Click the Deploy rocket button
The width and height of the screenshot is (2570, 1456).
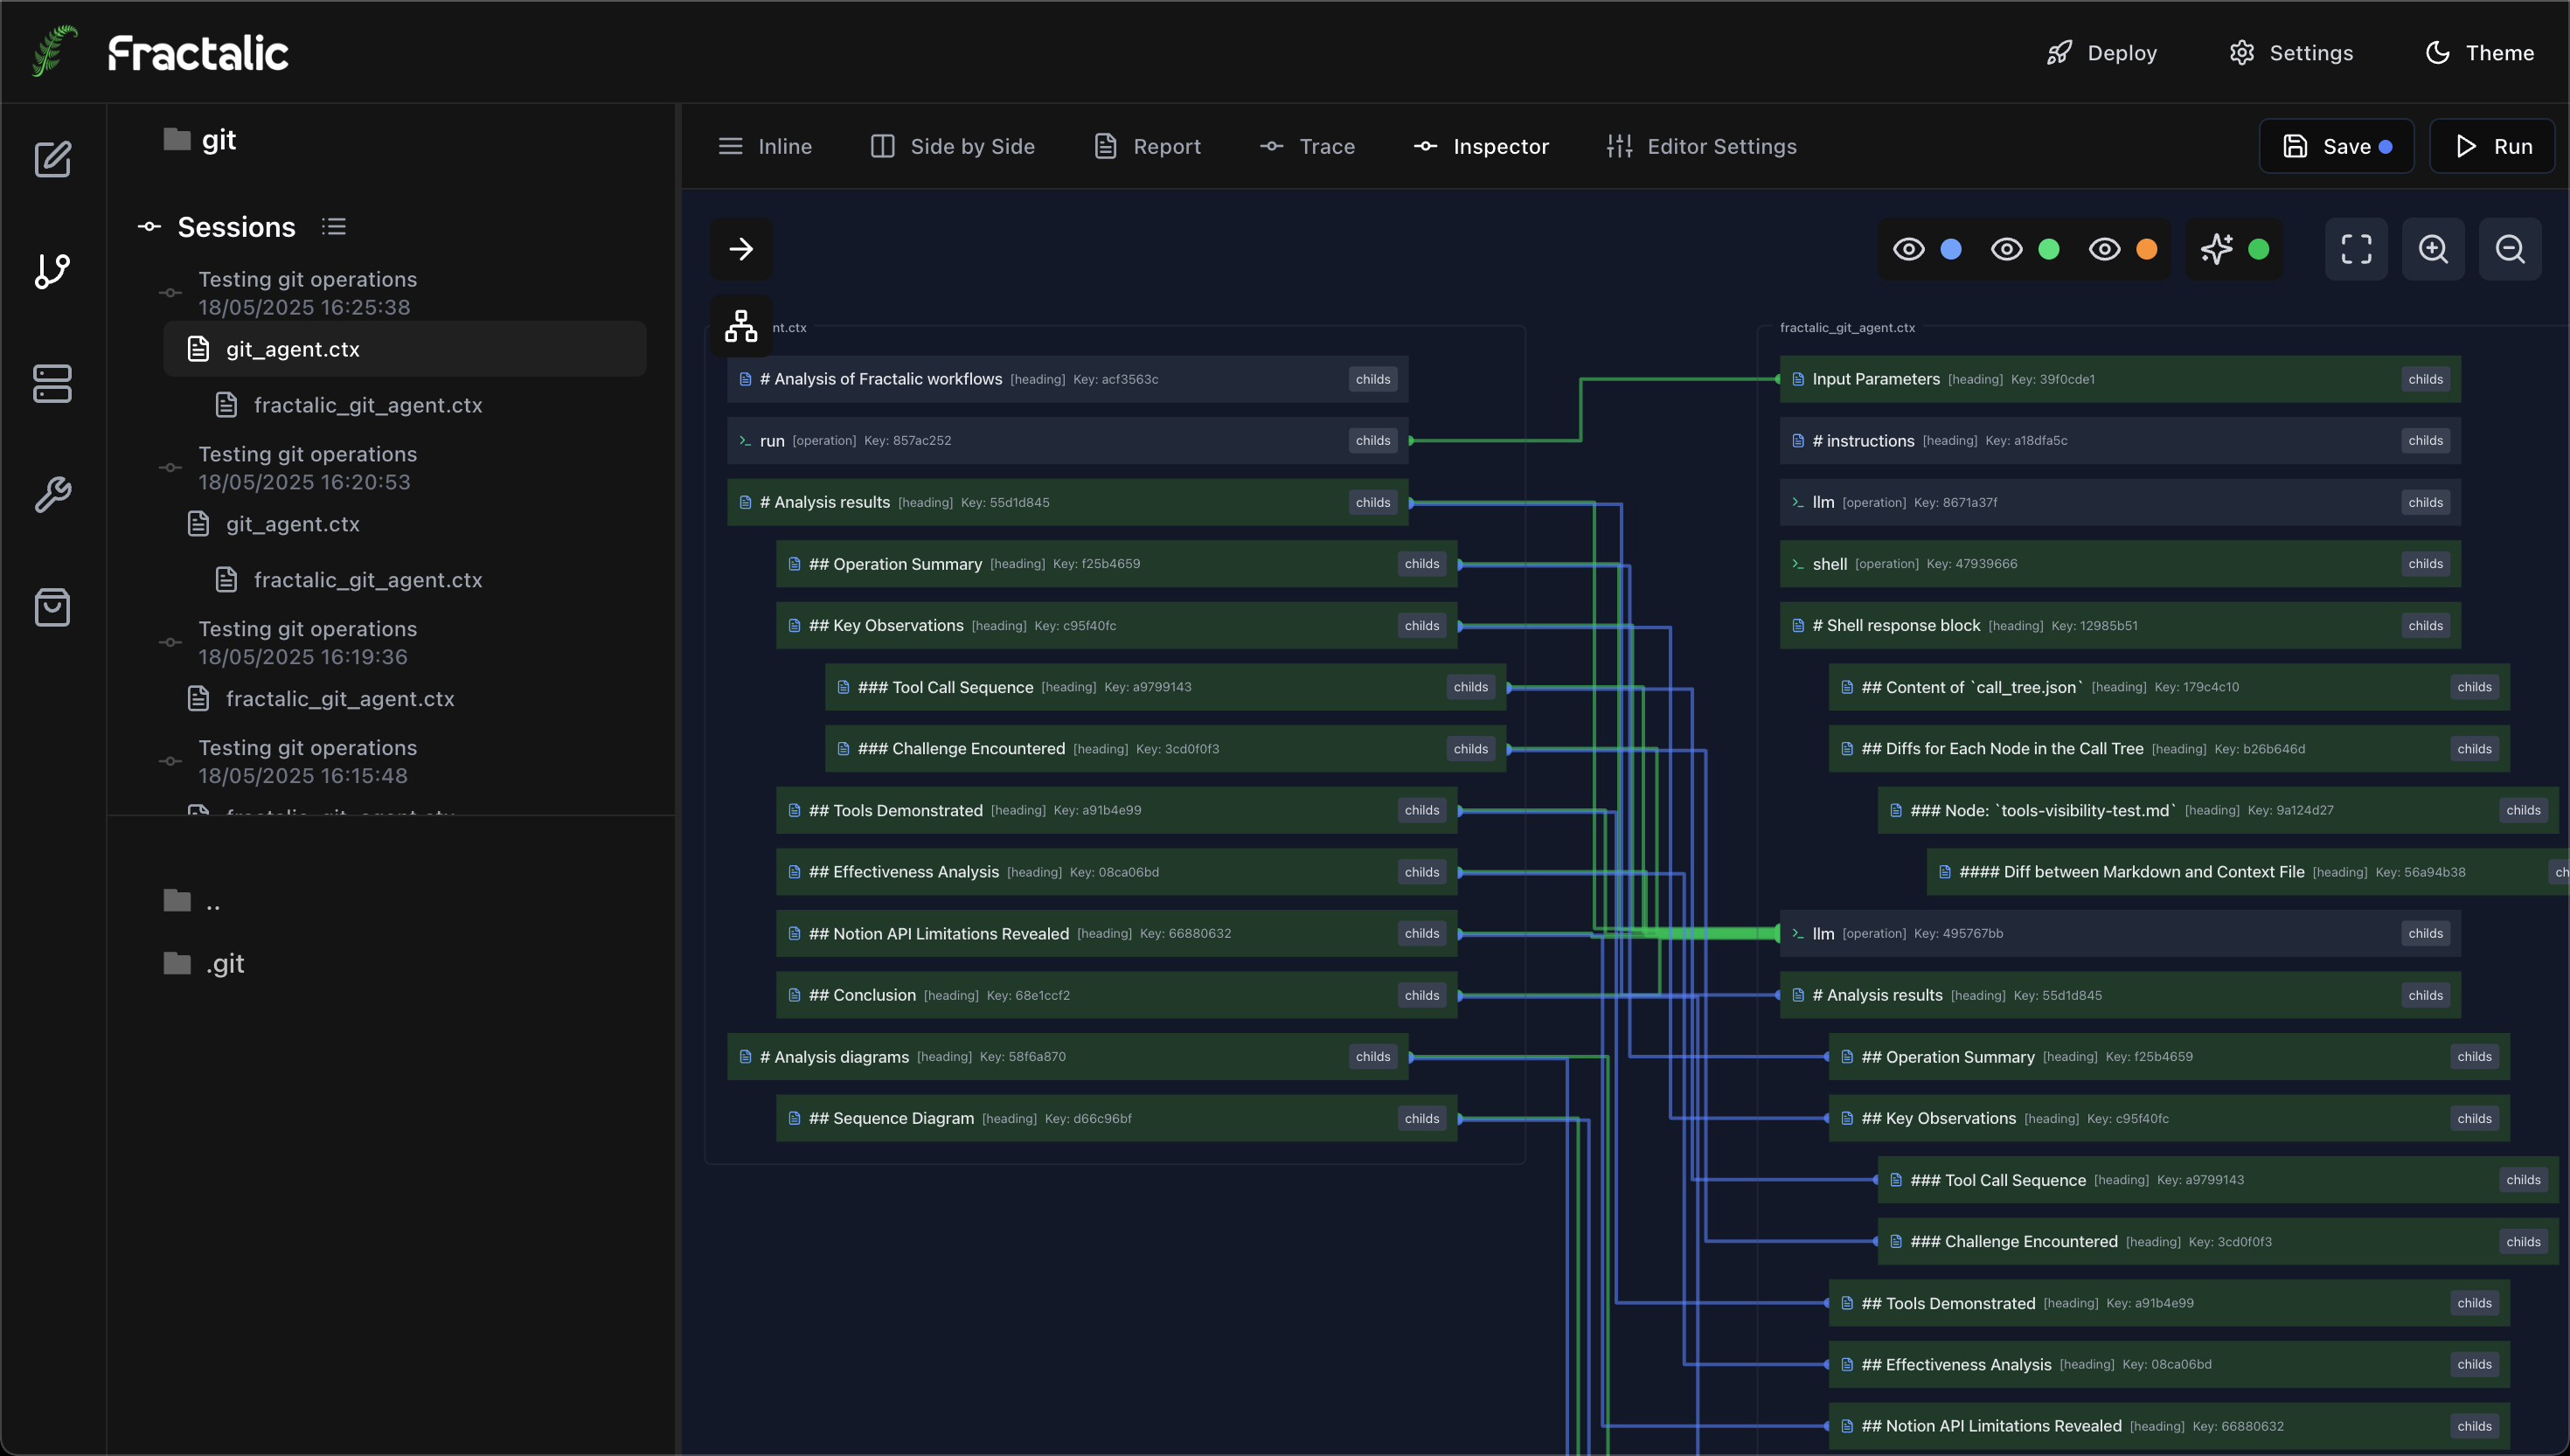[2101, 53]
